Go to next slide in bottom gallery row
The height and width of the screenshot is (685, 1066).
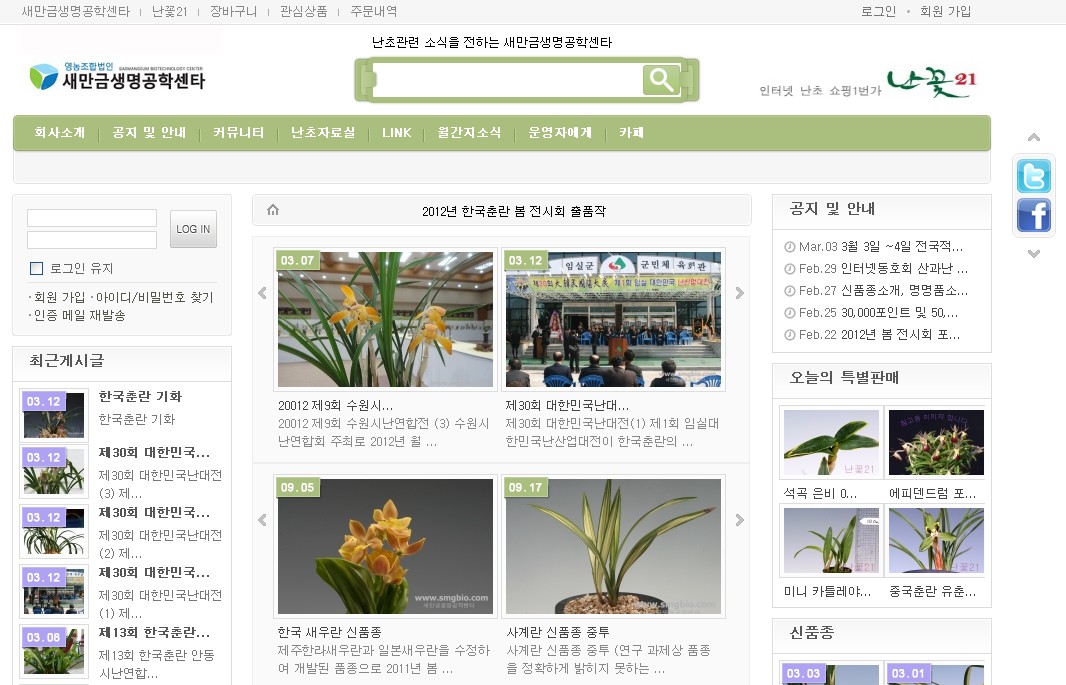pos(740,520)
